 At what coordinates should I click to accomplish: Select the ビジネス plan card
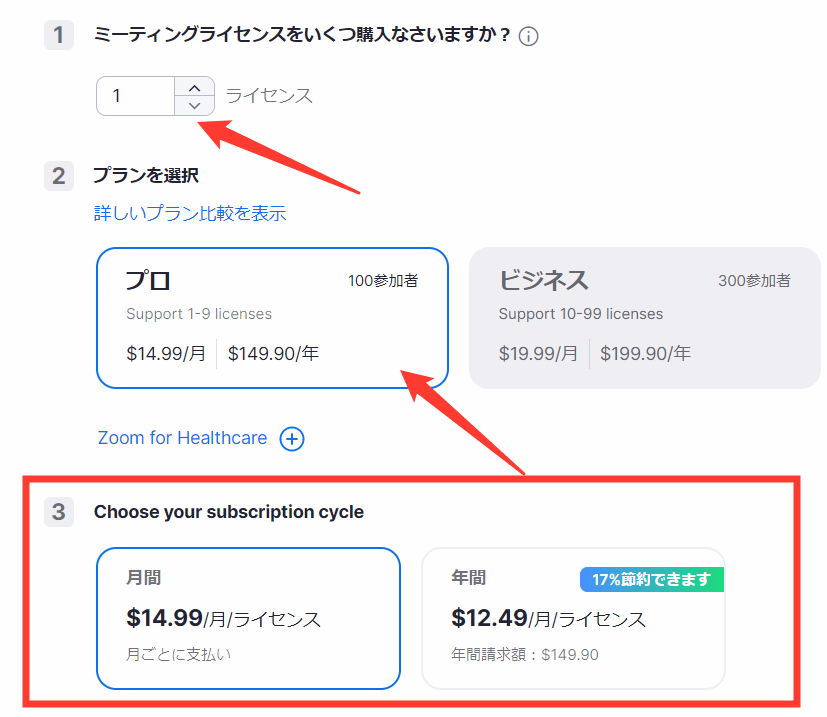(x=644, y=317)
